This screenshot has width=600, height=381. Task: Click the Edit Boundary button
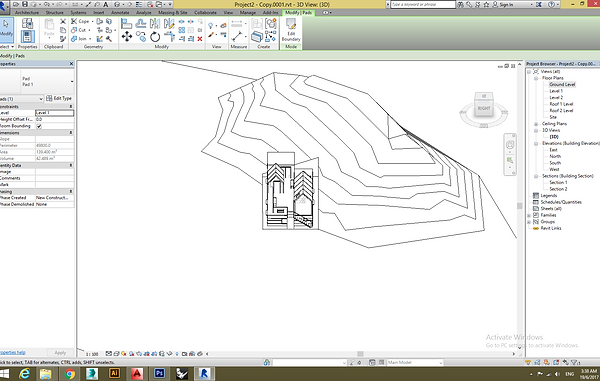click(291, 30)
